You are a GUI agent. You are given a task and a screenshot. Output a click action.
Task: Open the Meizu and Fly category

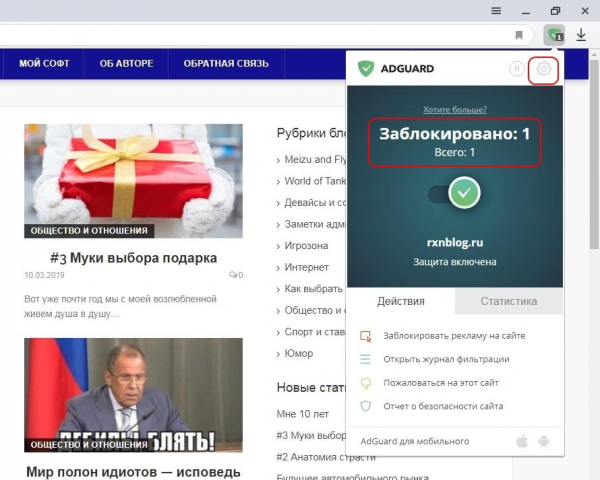point(315,160)
